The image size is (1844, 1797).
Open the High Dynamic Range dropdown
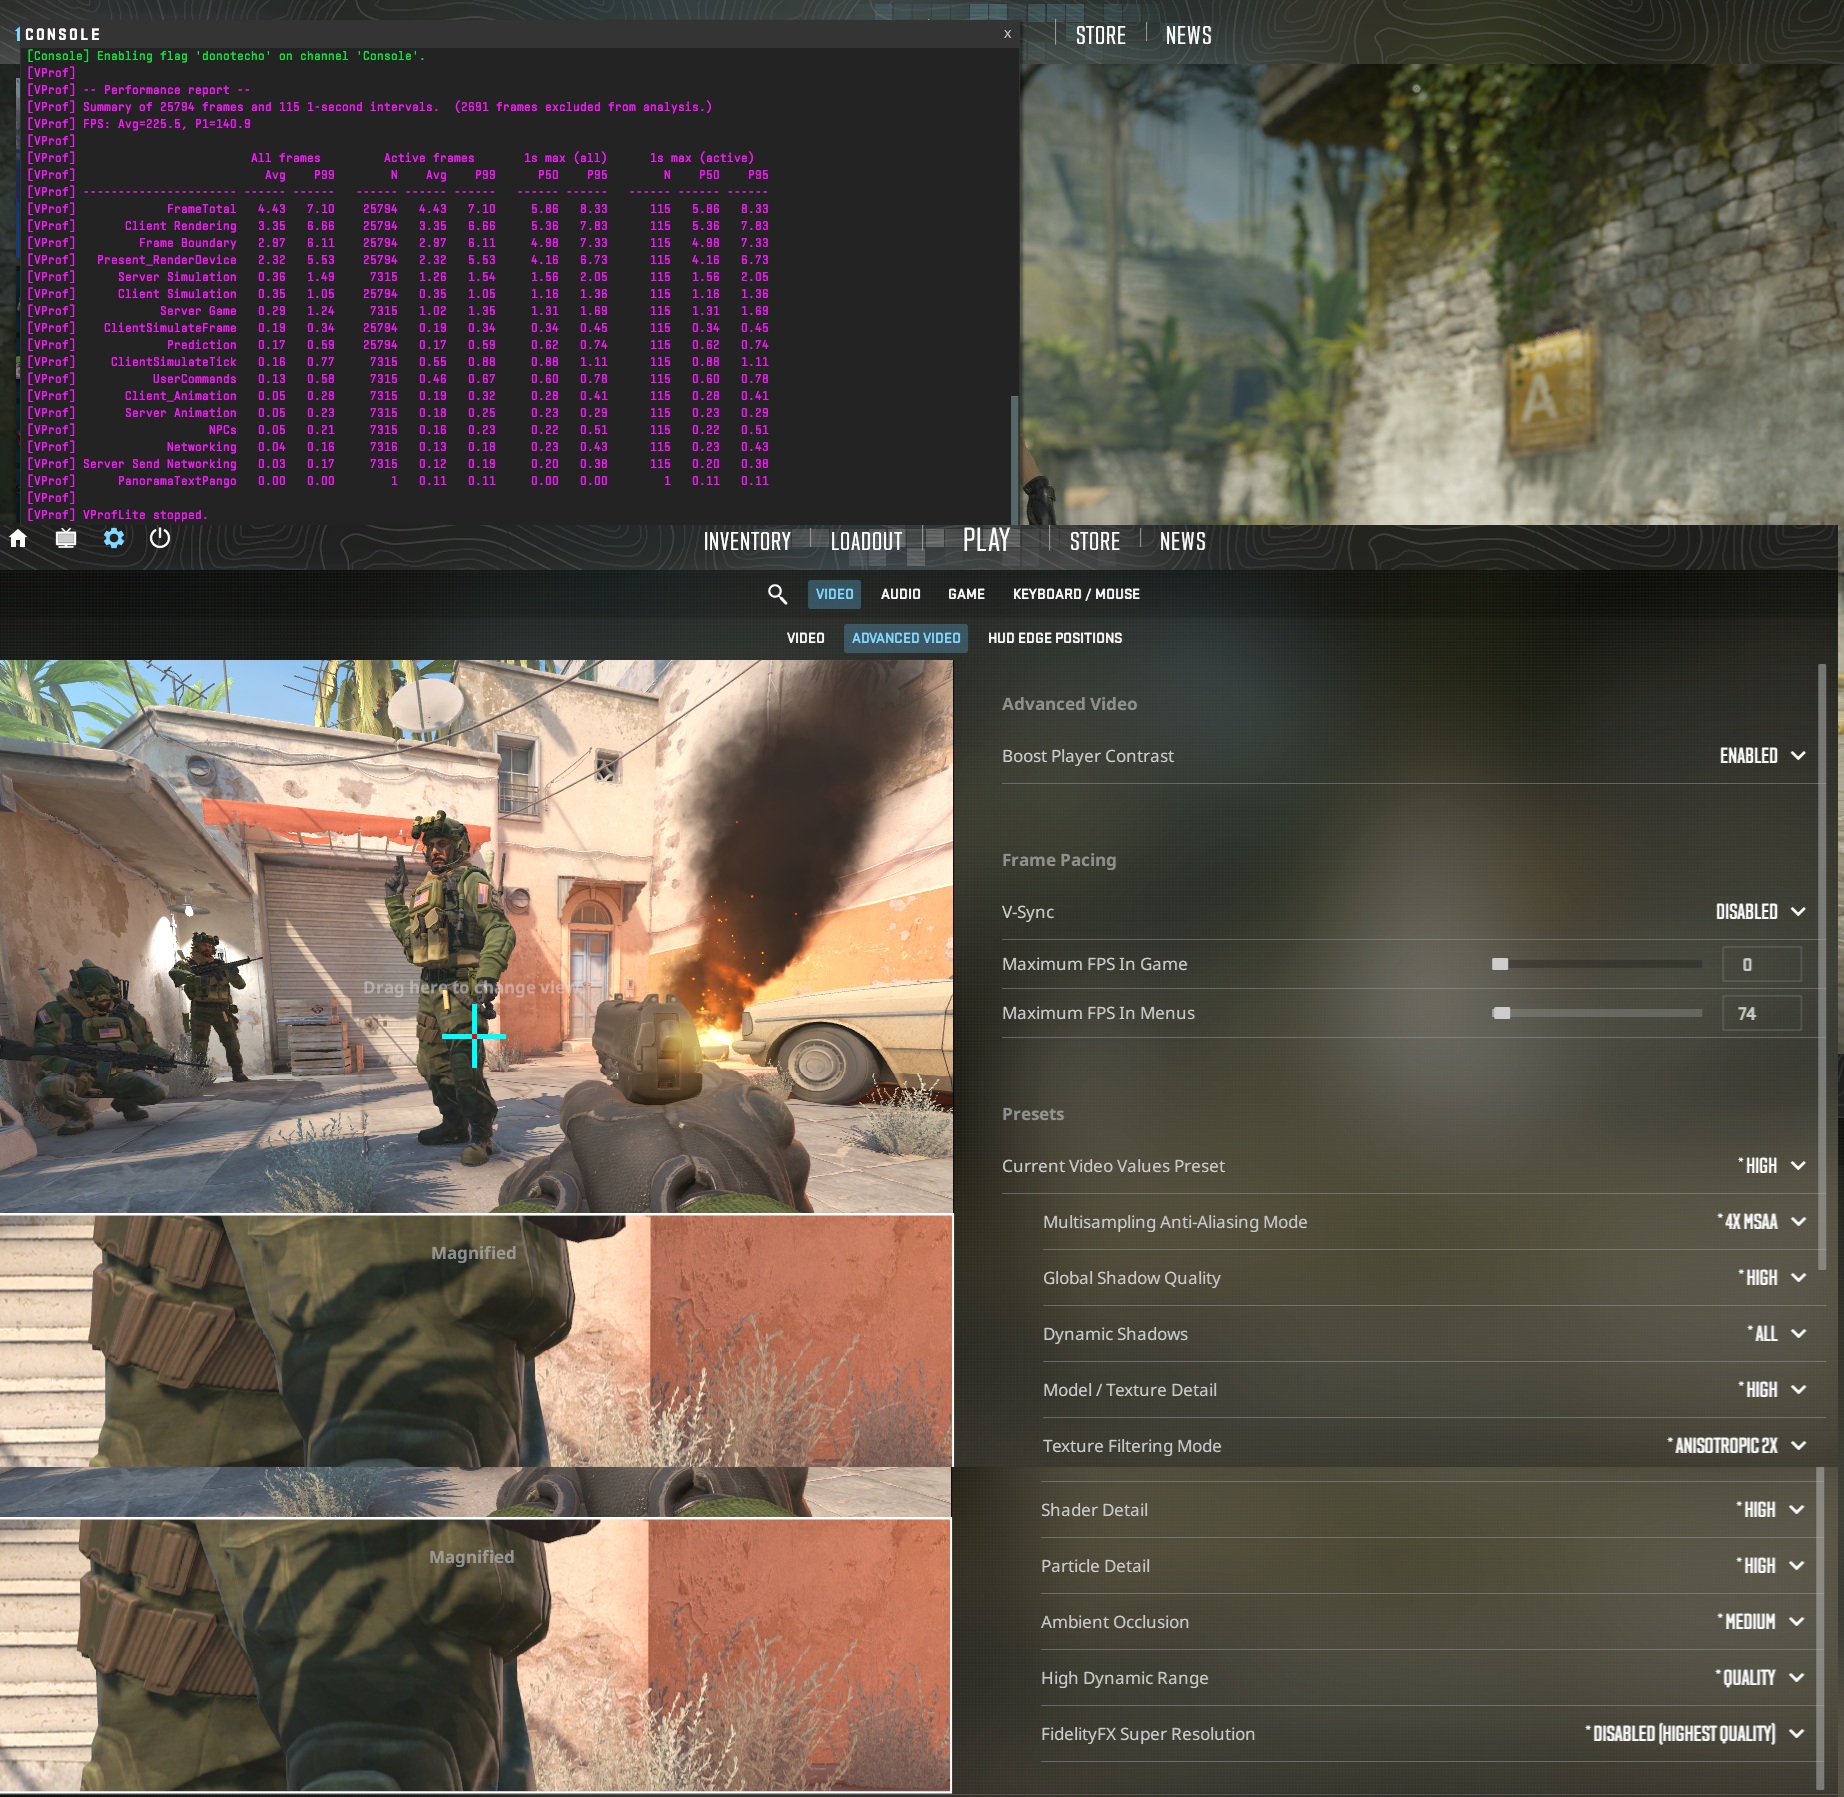[1759, 1678]
